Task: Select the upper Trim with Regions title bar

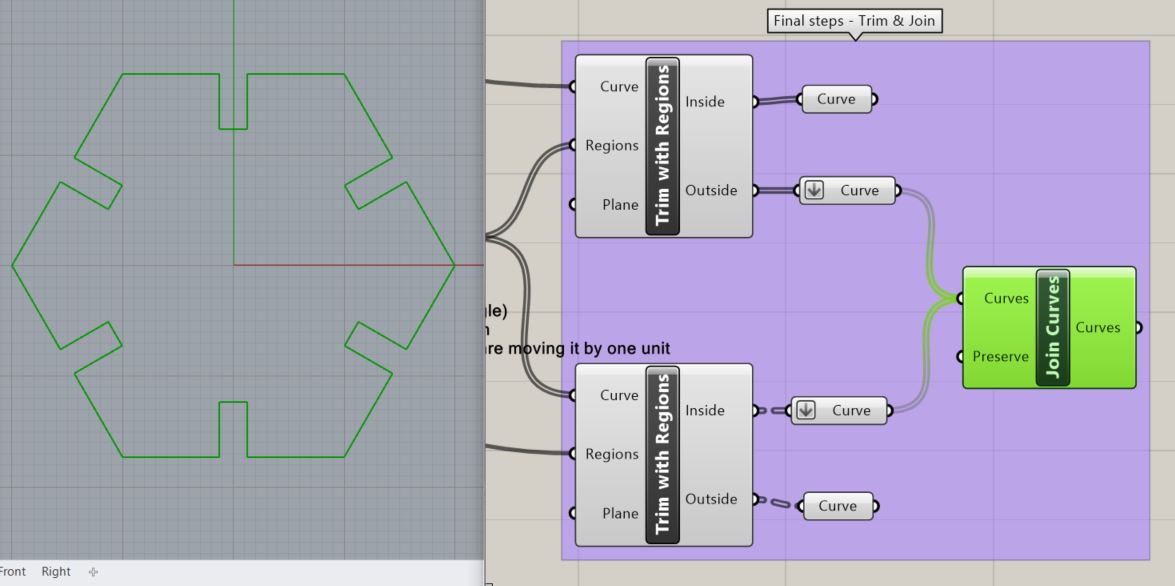Action: [x=662, y=146]
